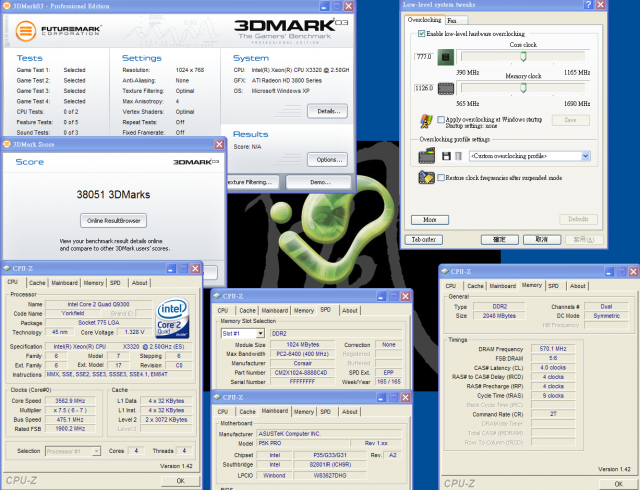Click the Texture Filtering button
Screen dimensions: 640x490
tap(253, 182)
